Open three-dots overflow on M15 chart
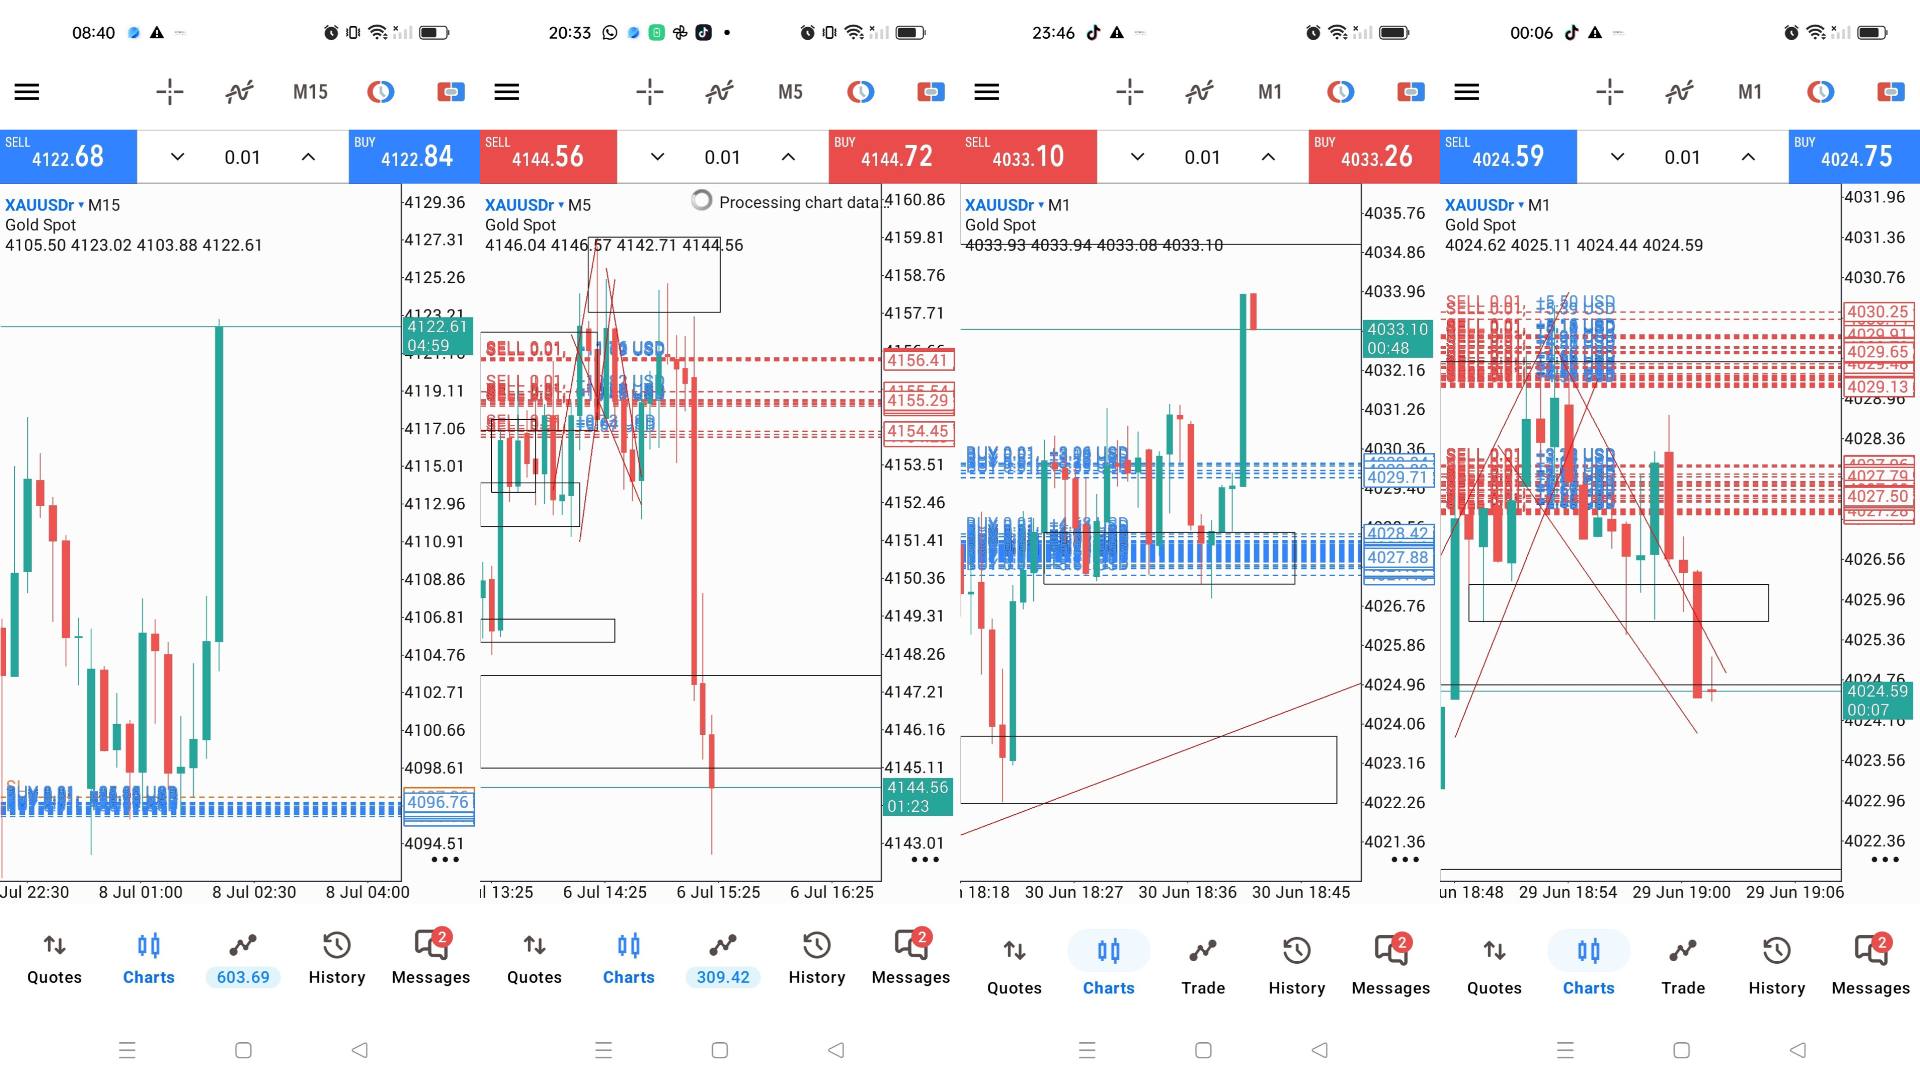Viewport: 1920px width, 1080px height. 445,860
